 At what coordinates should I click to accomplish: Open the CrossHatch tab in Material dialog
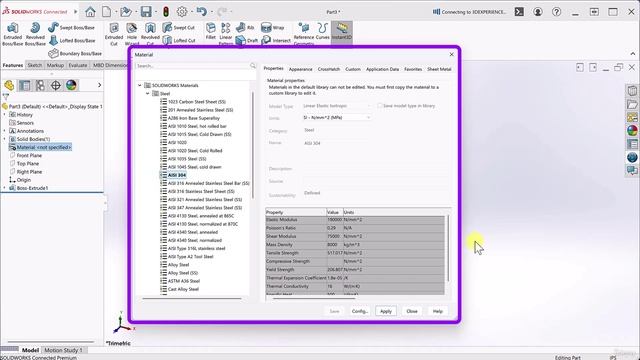329,69
